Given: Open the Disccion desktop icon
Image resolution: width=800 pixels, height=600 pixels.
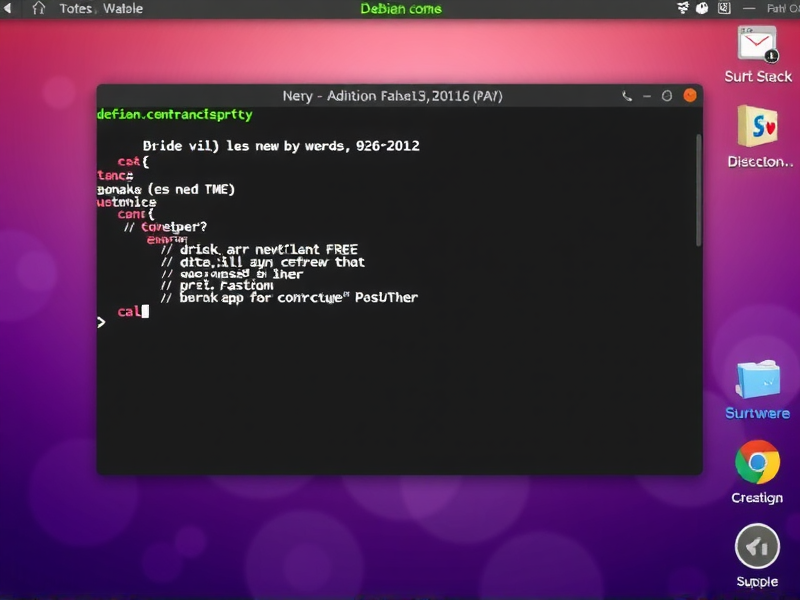Looking at the screenshot, I should tap(759, 127).
